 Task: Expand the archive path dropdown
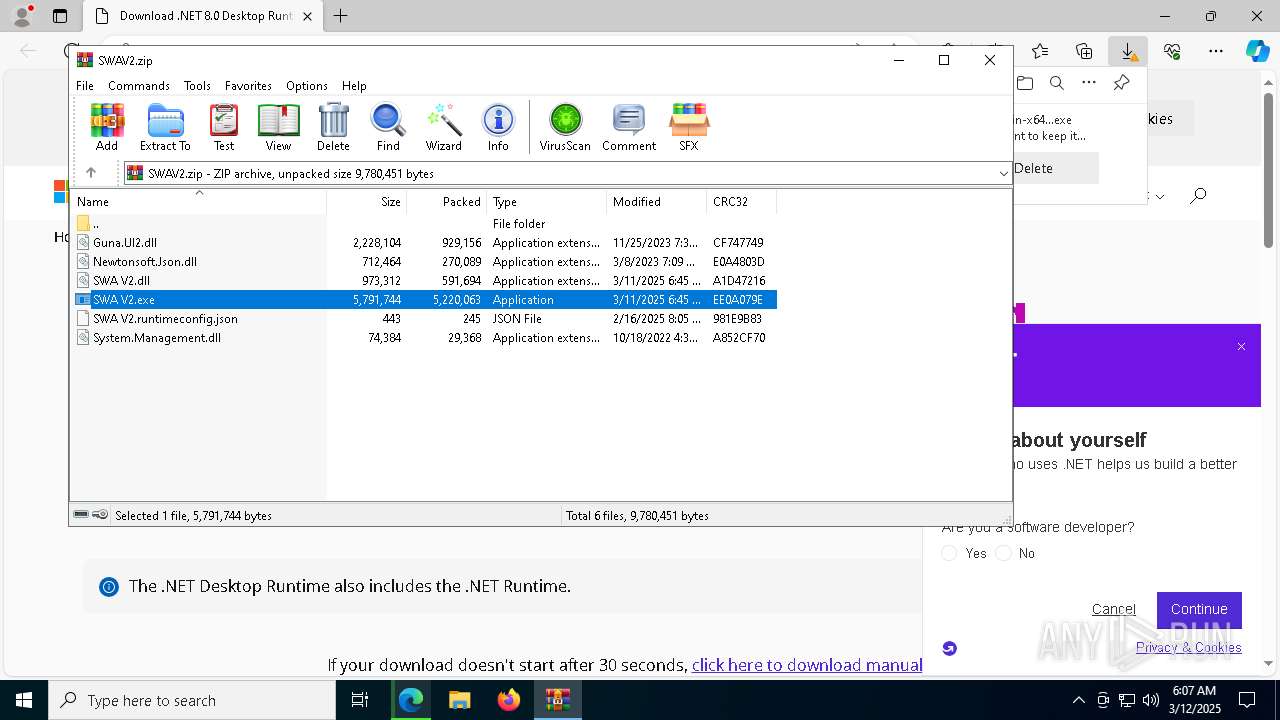(x=1003, y=173)
